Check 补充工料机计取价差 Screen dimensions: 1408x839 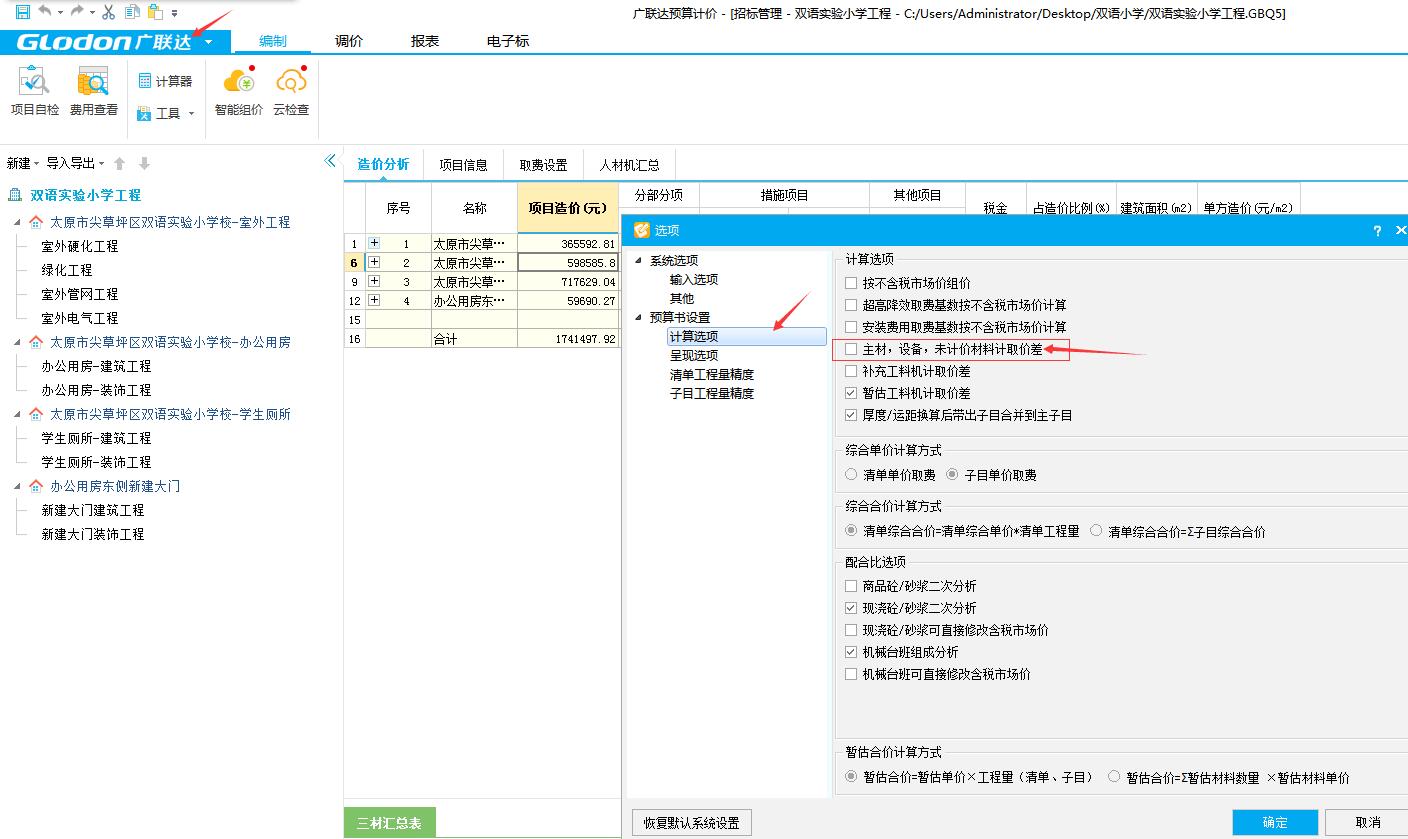[851, 371]
